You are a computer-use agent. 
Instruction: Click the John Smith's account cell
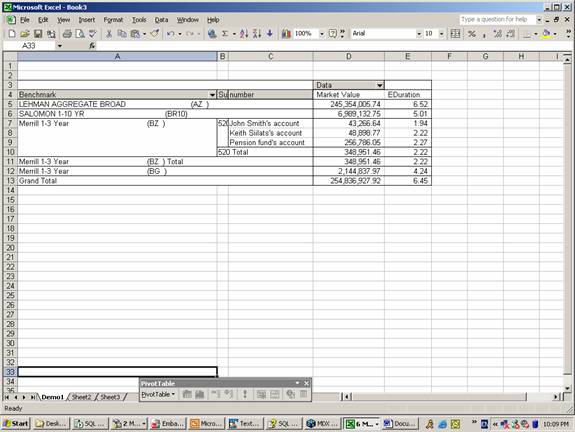point(271,123)
